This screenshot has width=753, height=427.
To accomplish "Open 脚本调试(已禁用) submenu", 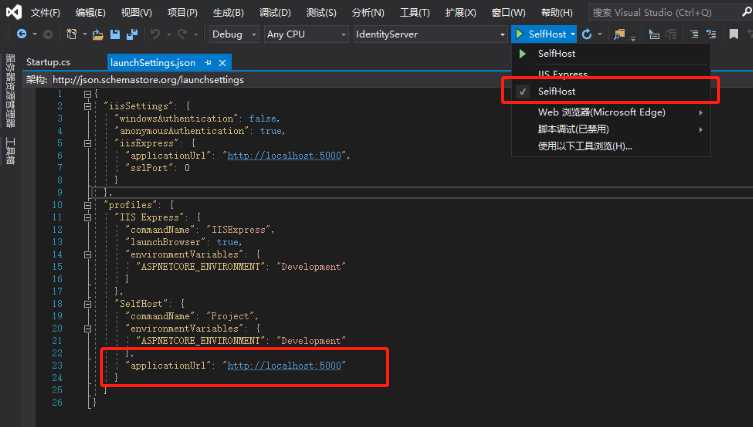I will [x=610, y=129].
